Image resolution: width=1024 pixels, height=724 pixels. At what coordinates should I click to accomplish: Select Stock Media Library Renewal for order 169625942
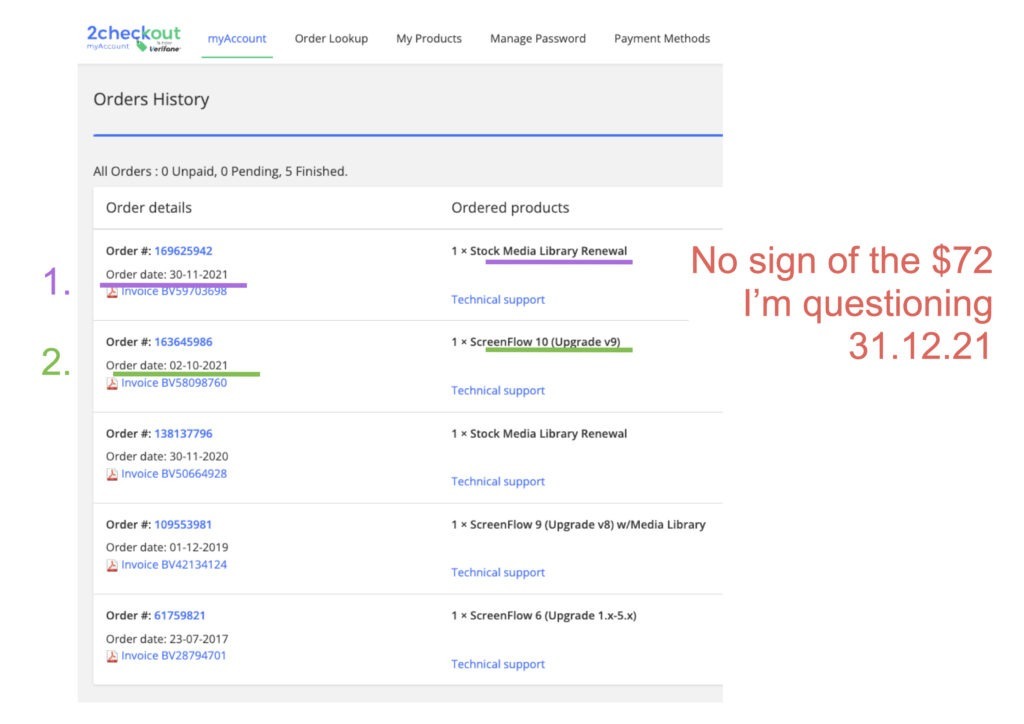coord(549,251)
